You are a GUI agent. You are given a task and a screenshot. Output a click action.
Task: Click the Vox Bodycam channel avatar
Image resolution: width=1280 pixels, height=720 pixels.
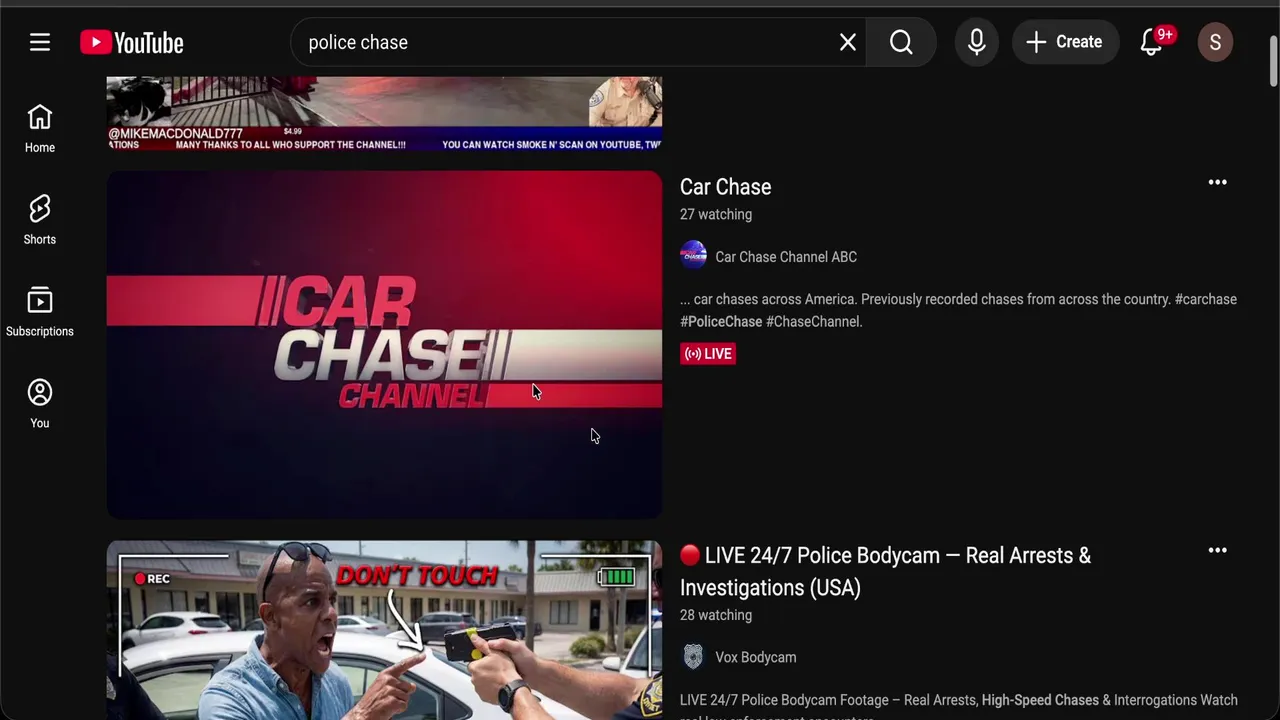pos(693,656)
